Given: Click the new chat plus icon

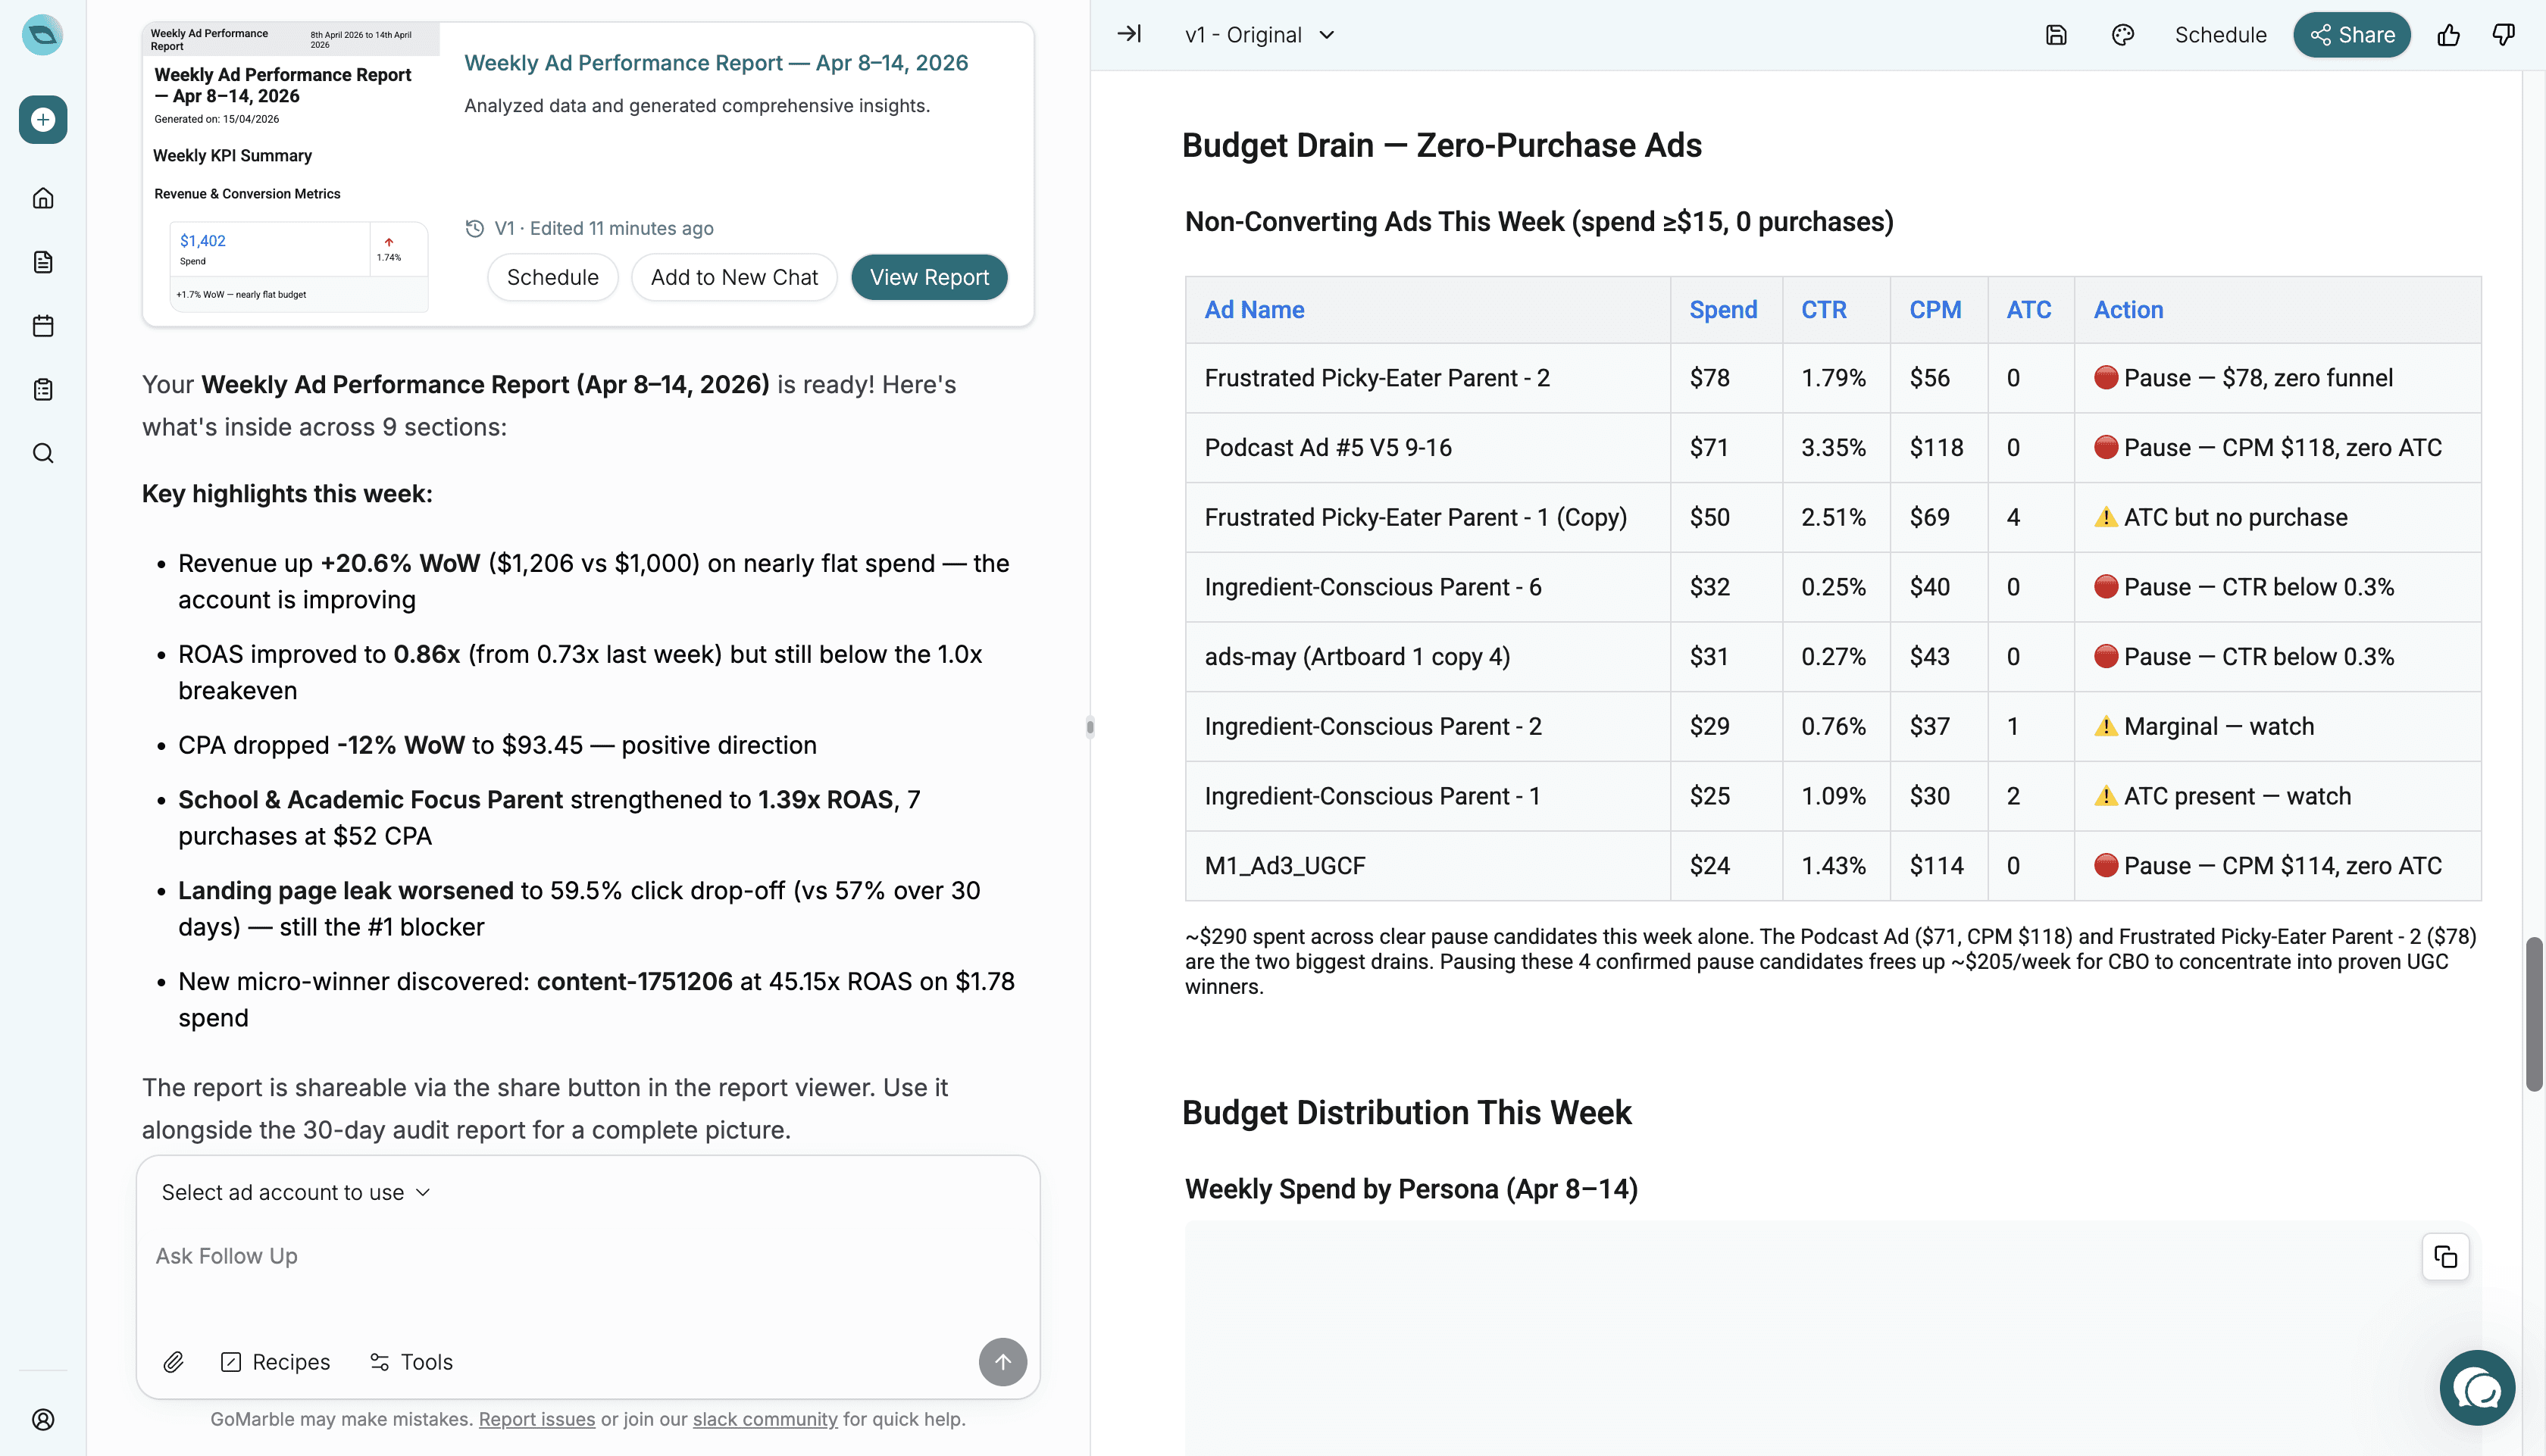Looking at the screenshot, I should [x=43, y=120].
